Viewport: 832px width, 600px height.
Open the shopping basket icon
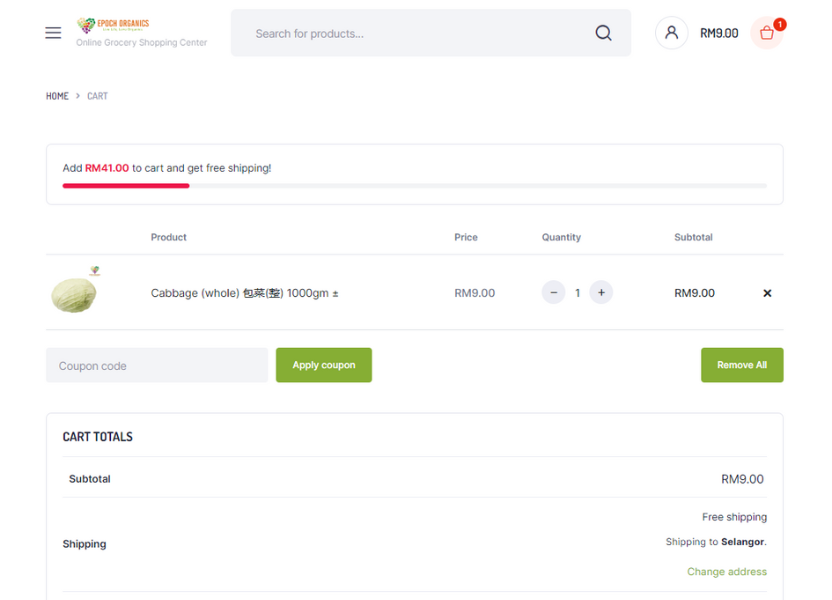767,33
